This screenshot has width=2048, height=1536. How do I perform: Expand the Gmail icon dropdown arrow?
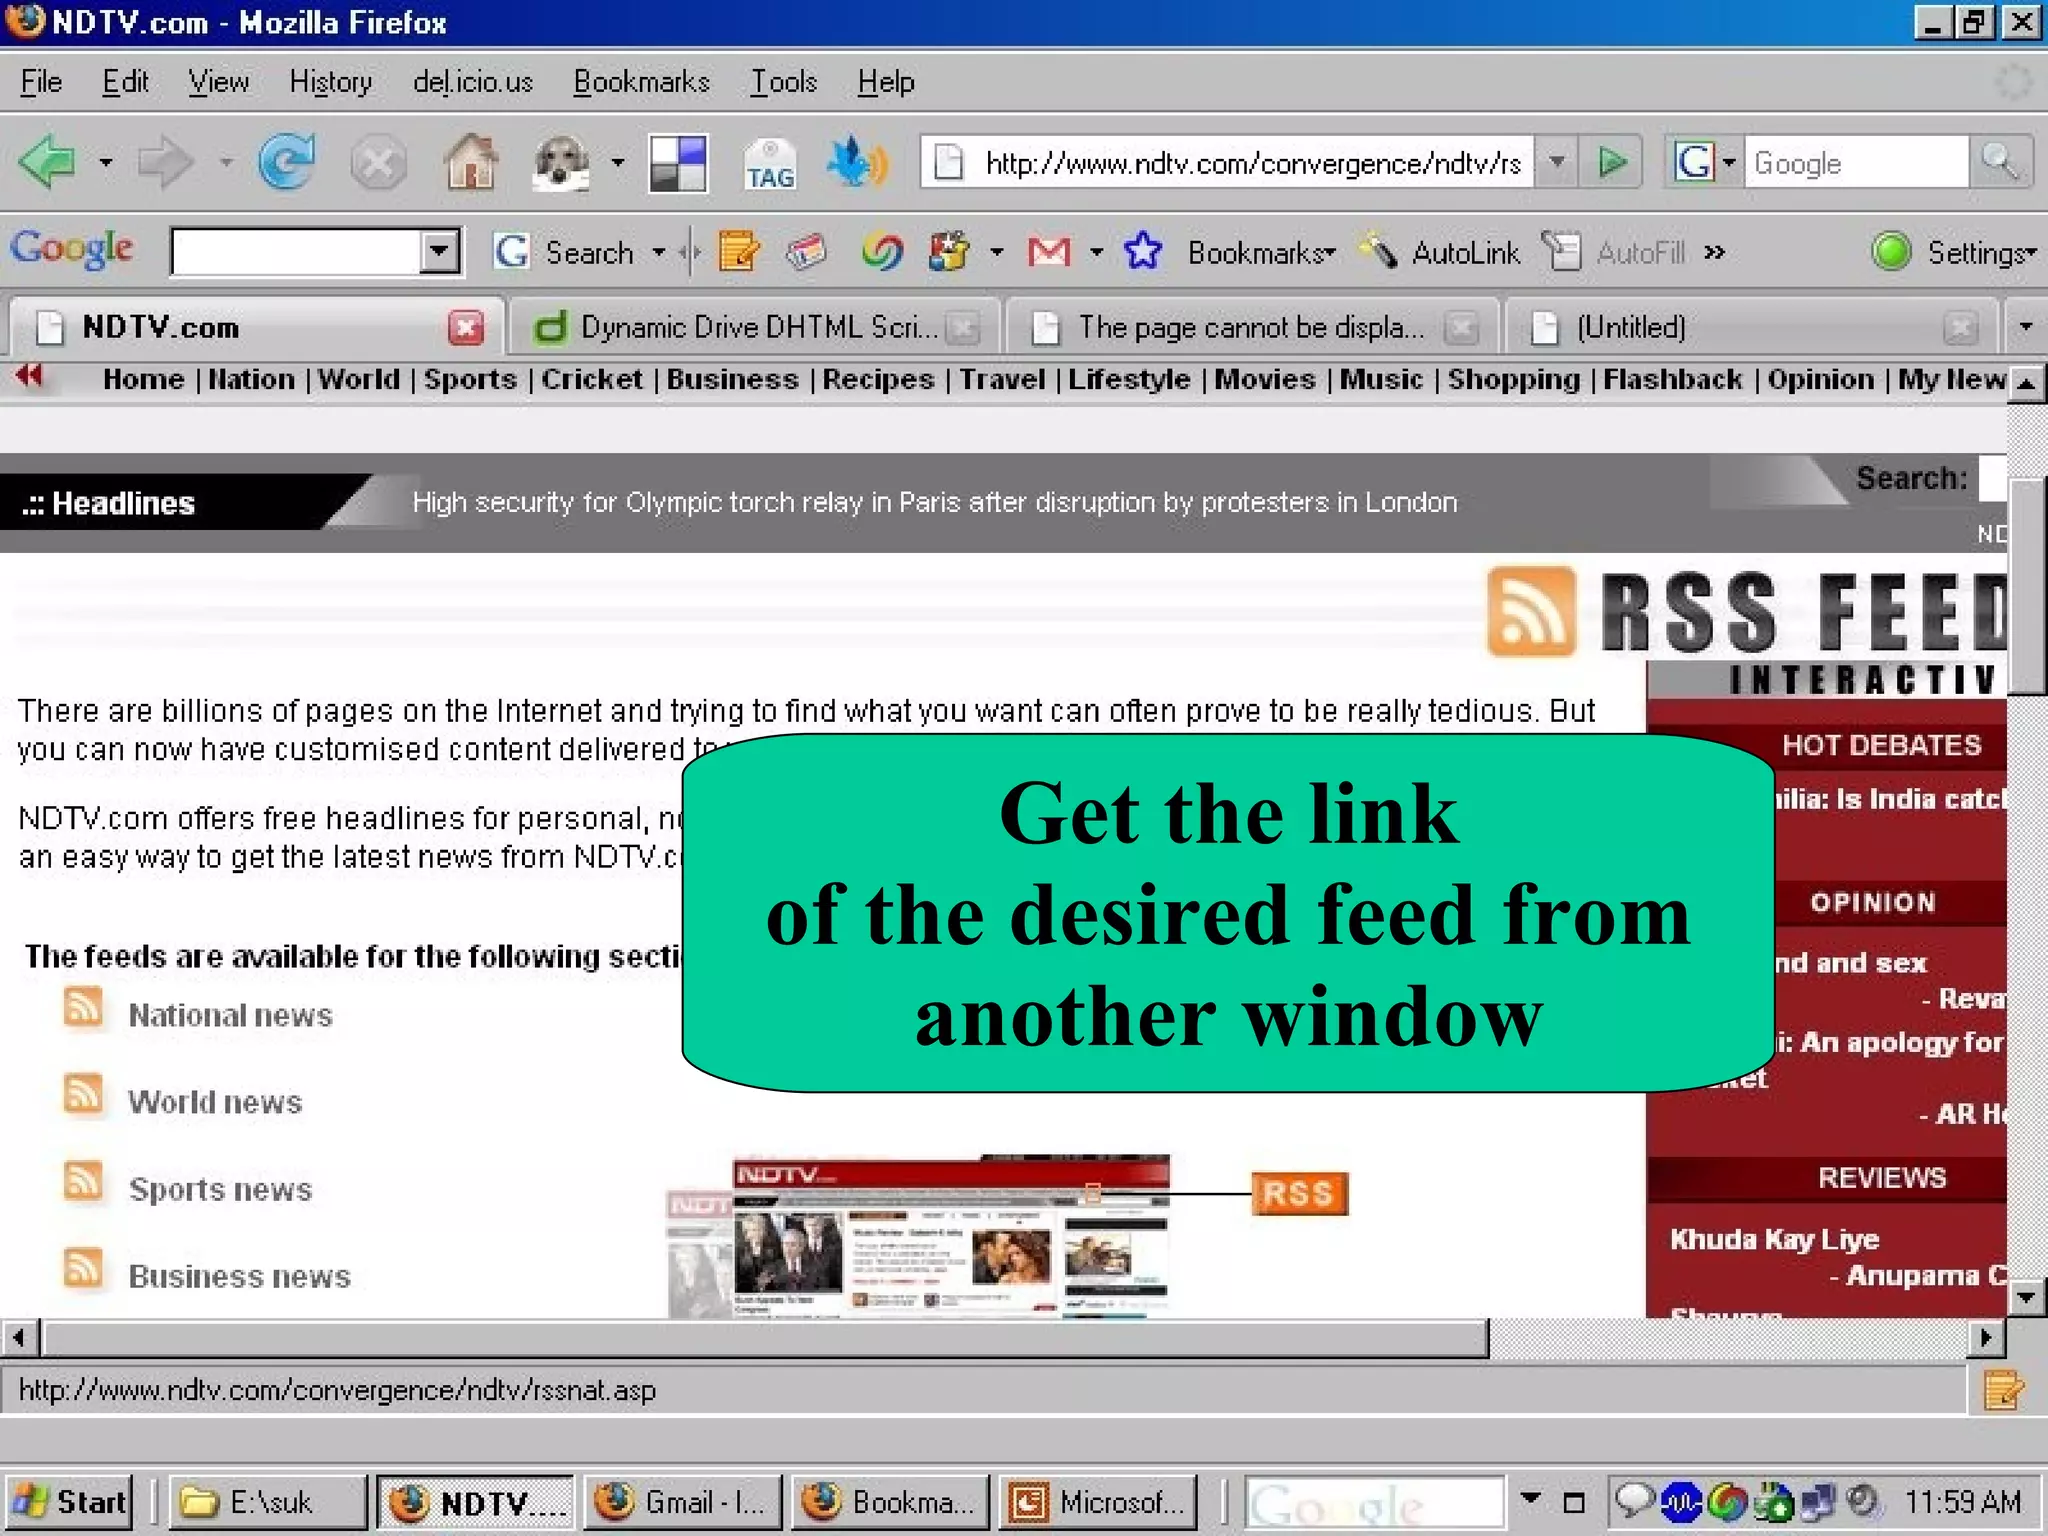pos(1097,252)
